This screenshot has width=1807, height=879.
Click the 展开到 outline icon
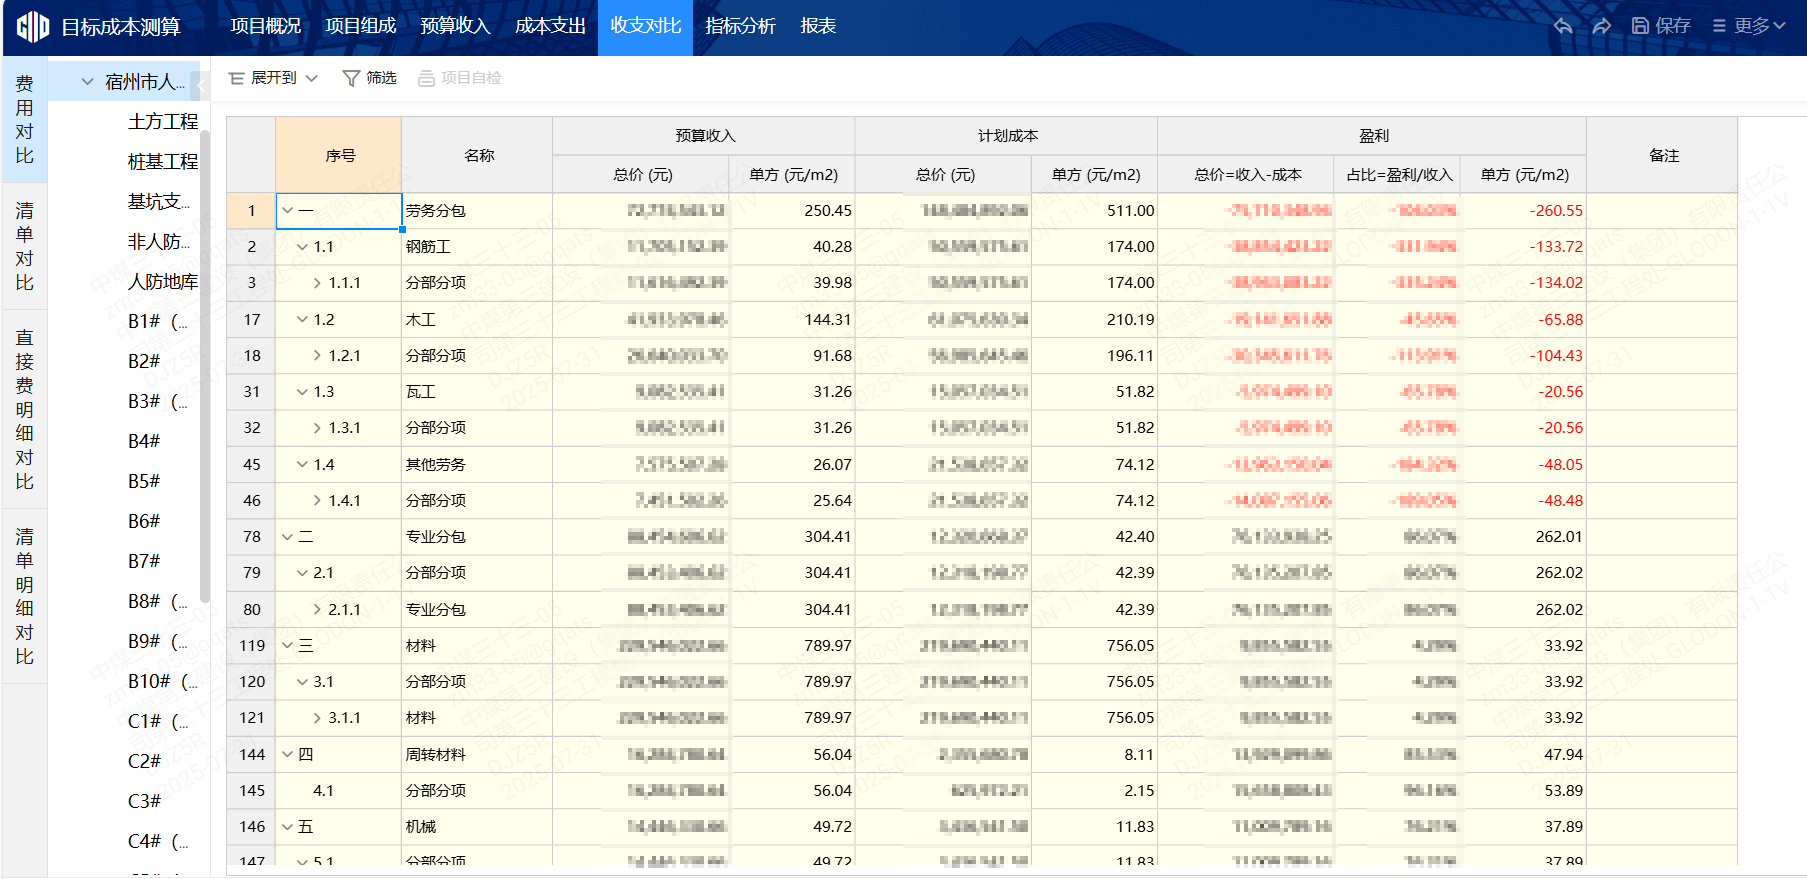(x=237, y=78)
